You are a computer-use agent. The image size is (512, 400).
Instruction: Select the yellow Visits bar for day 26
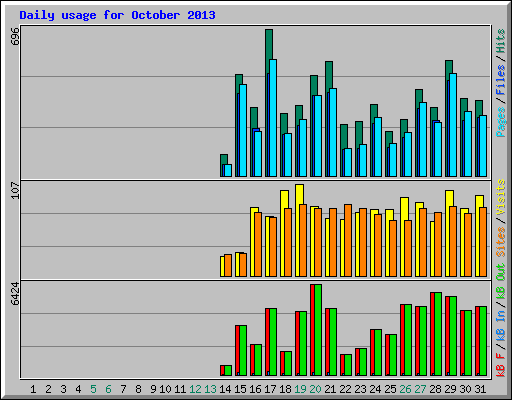[404, 209]
